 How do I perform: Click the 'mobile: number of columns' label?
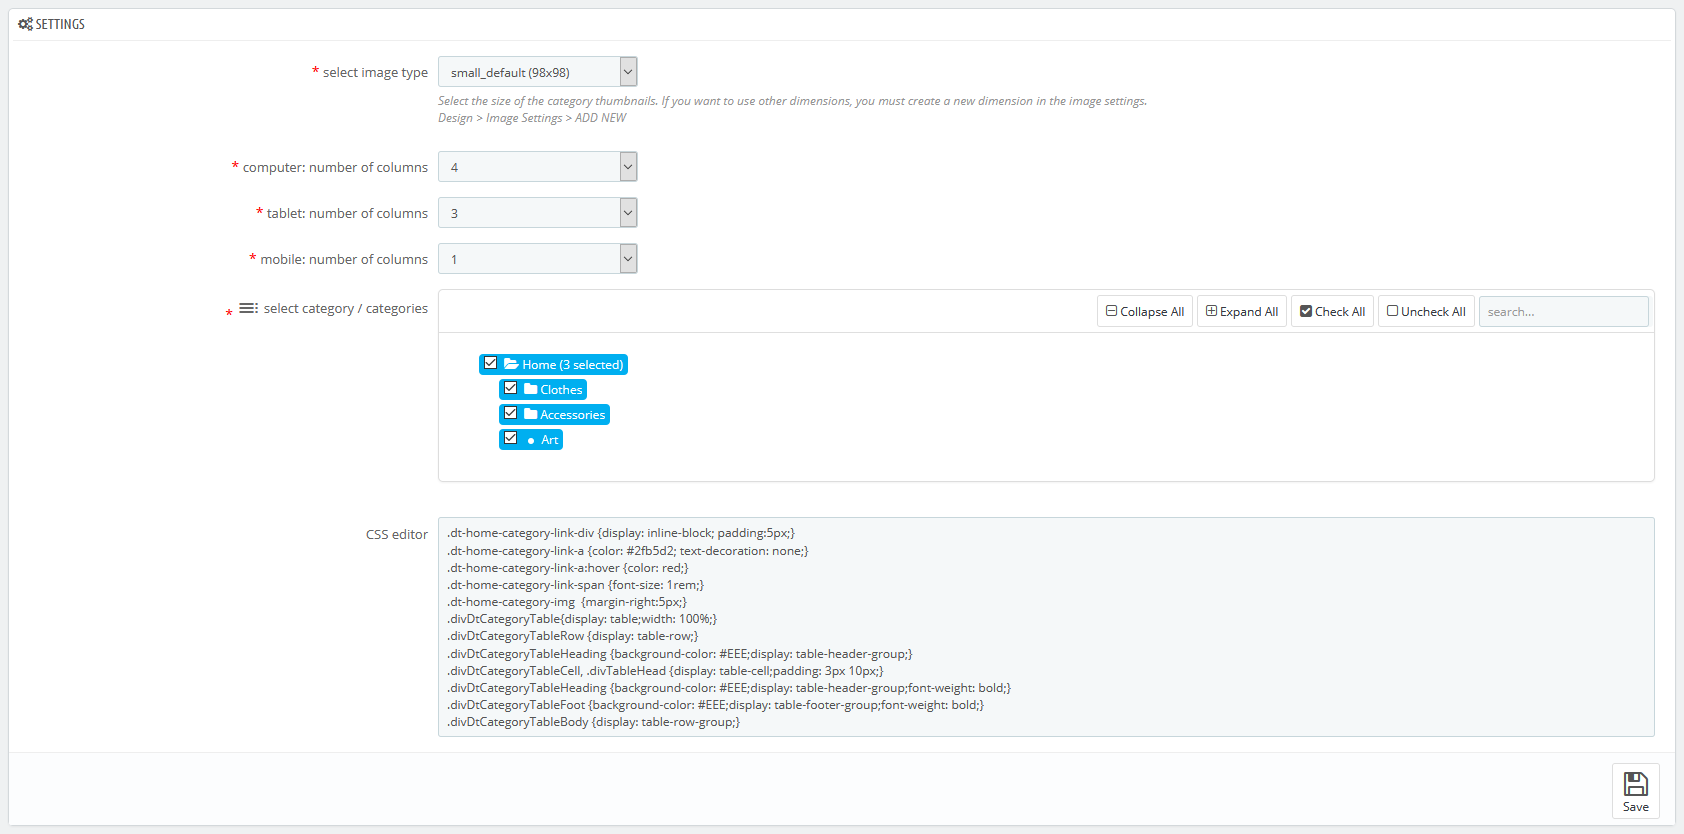pyautogui.click(x=344, y=260)
